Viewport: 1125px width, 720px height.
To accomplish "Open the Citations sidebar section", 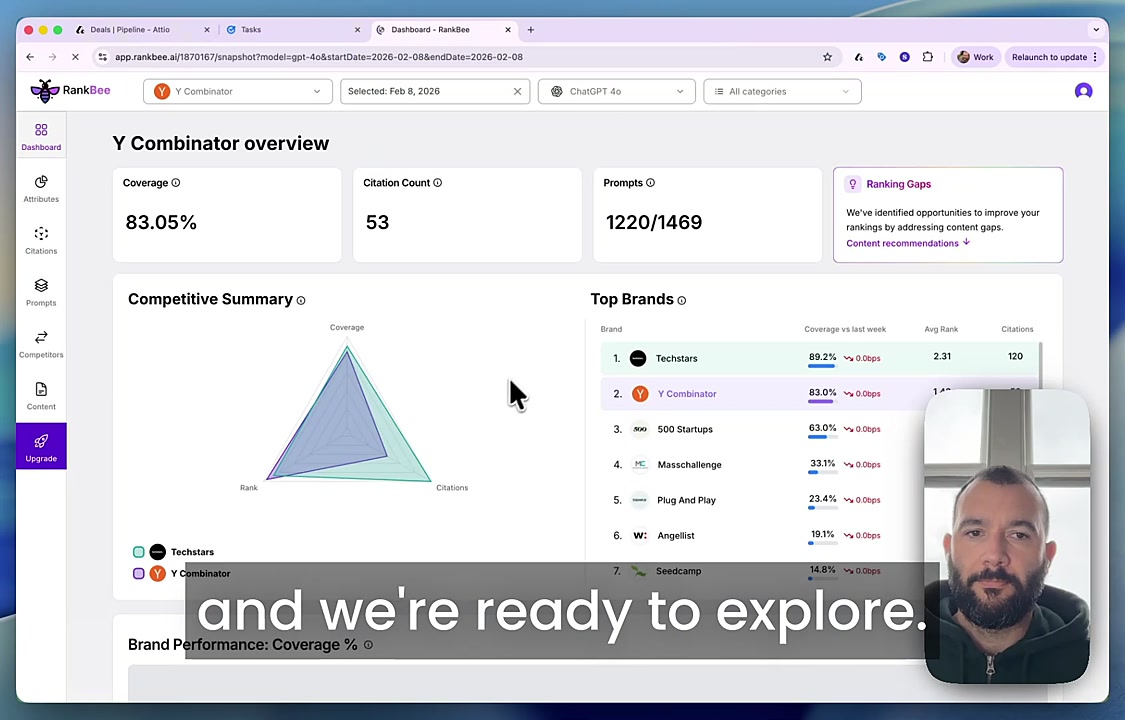I will click(x=41, y=240).
